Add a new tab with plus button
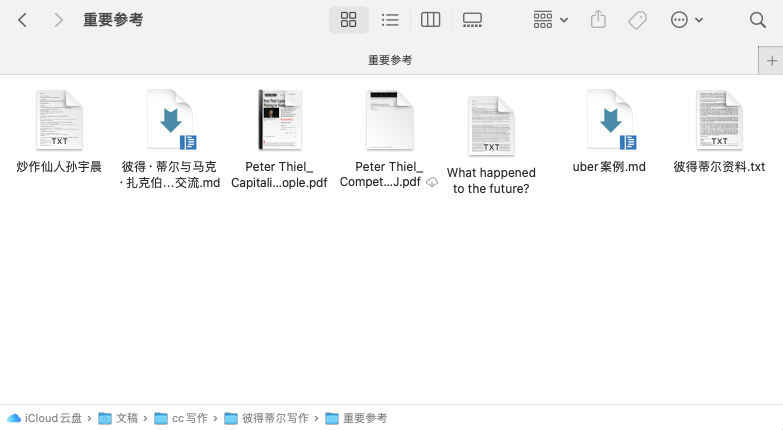Screen dimensions: 783x430 (771, 60)
